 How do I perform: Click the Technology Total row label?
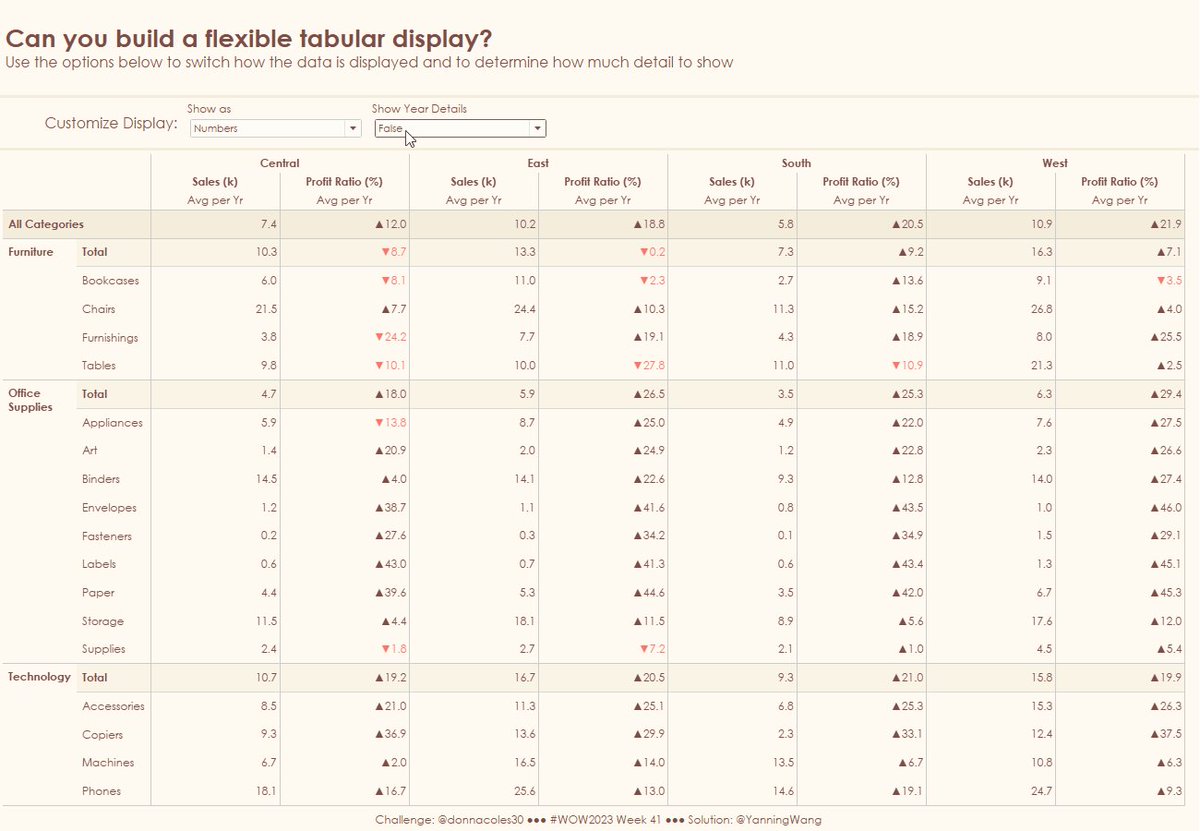point(95,677)
